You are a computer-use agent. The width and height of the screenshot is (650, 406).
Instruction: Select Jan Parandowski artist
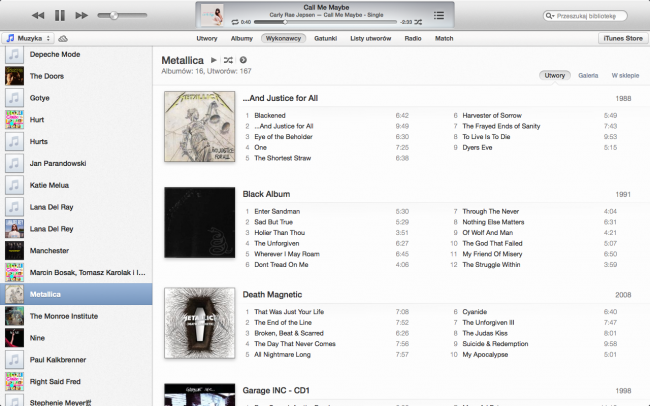[76, 163]
